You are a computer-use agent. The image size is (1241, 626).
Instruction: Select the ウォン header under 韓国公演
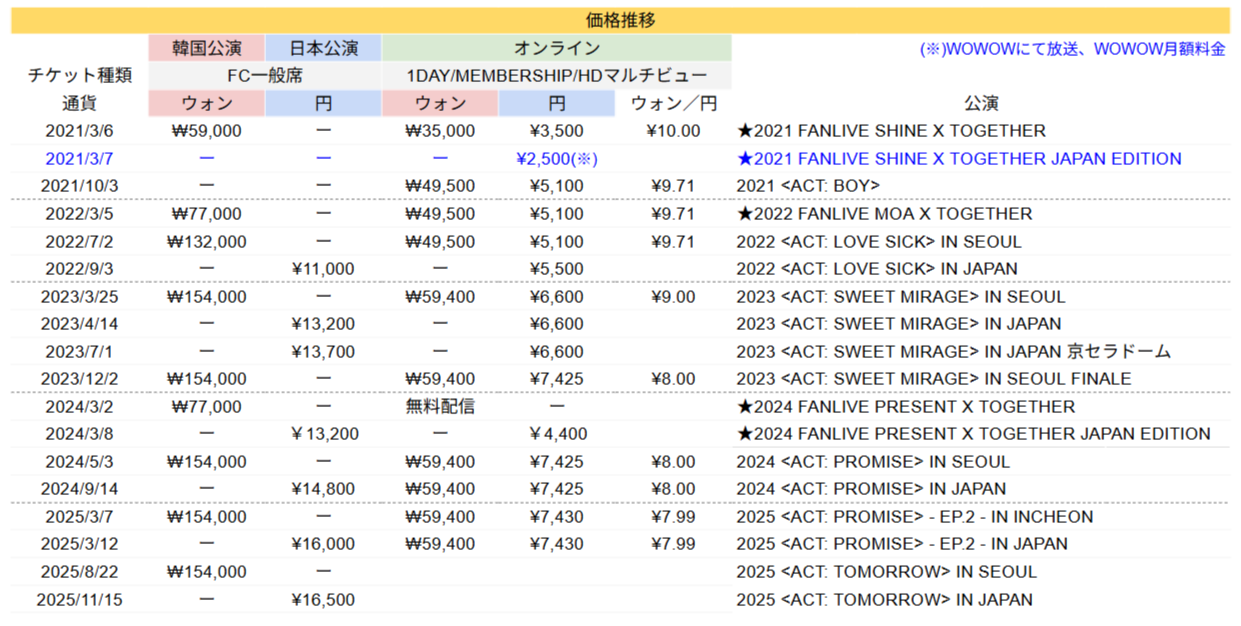click(x=206, y=103)
